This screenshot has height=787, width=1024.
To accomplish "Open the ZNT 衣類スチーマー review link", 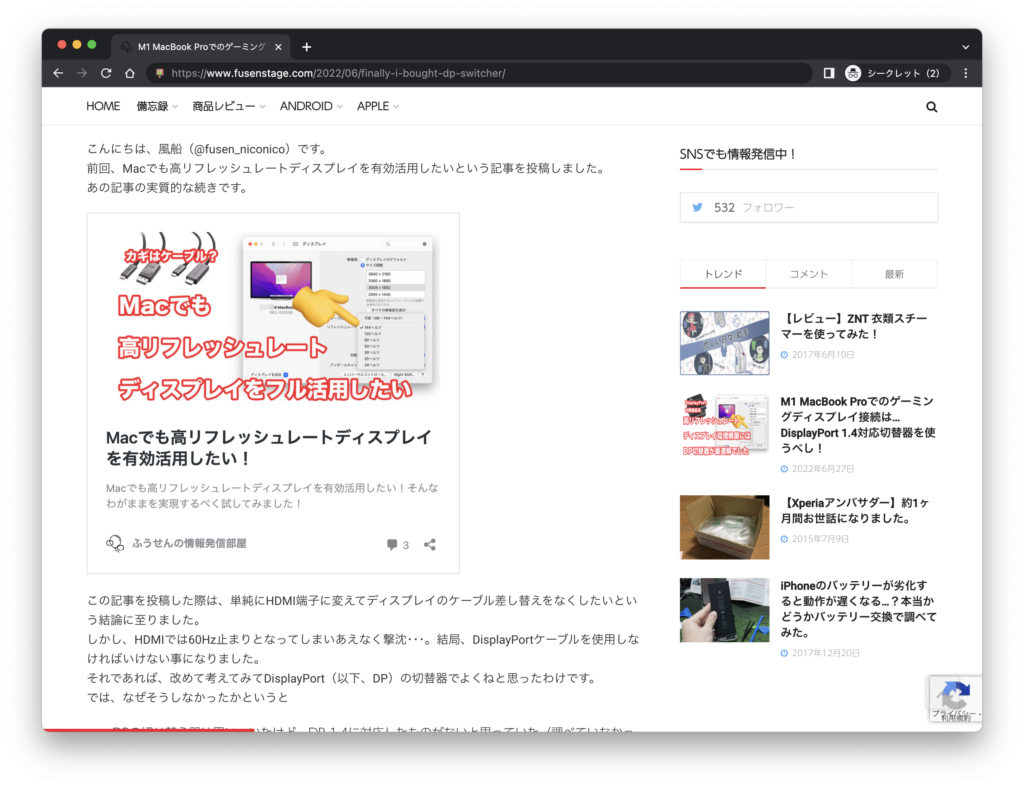I will click(854, 326).
